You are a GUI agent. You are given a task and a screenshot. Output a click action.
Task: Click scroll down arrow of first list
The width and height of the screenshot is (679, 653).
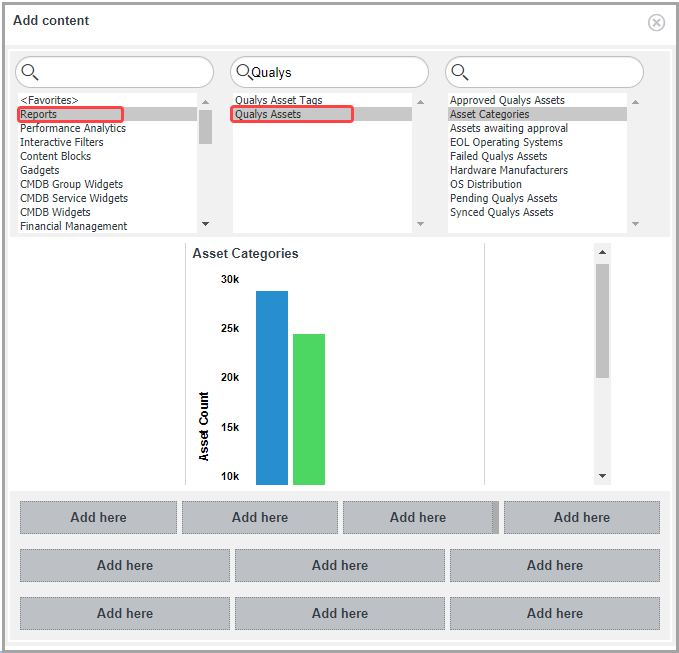point(206,224)
